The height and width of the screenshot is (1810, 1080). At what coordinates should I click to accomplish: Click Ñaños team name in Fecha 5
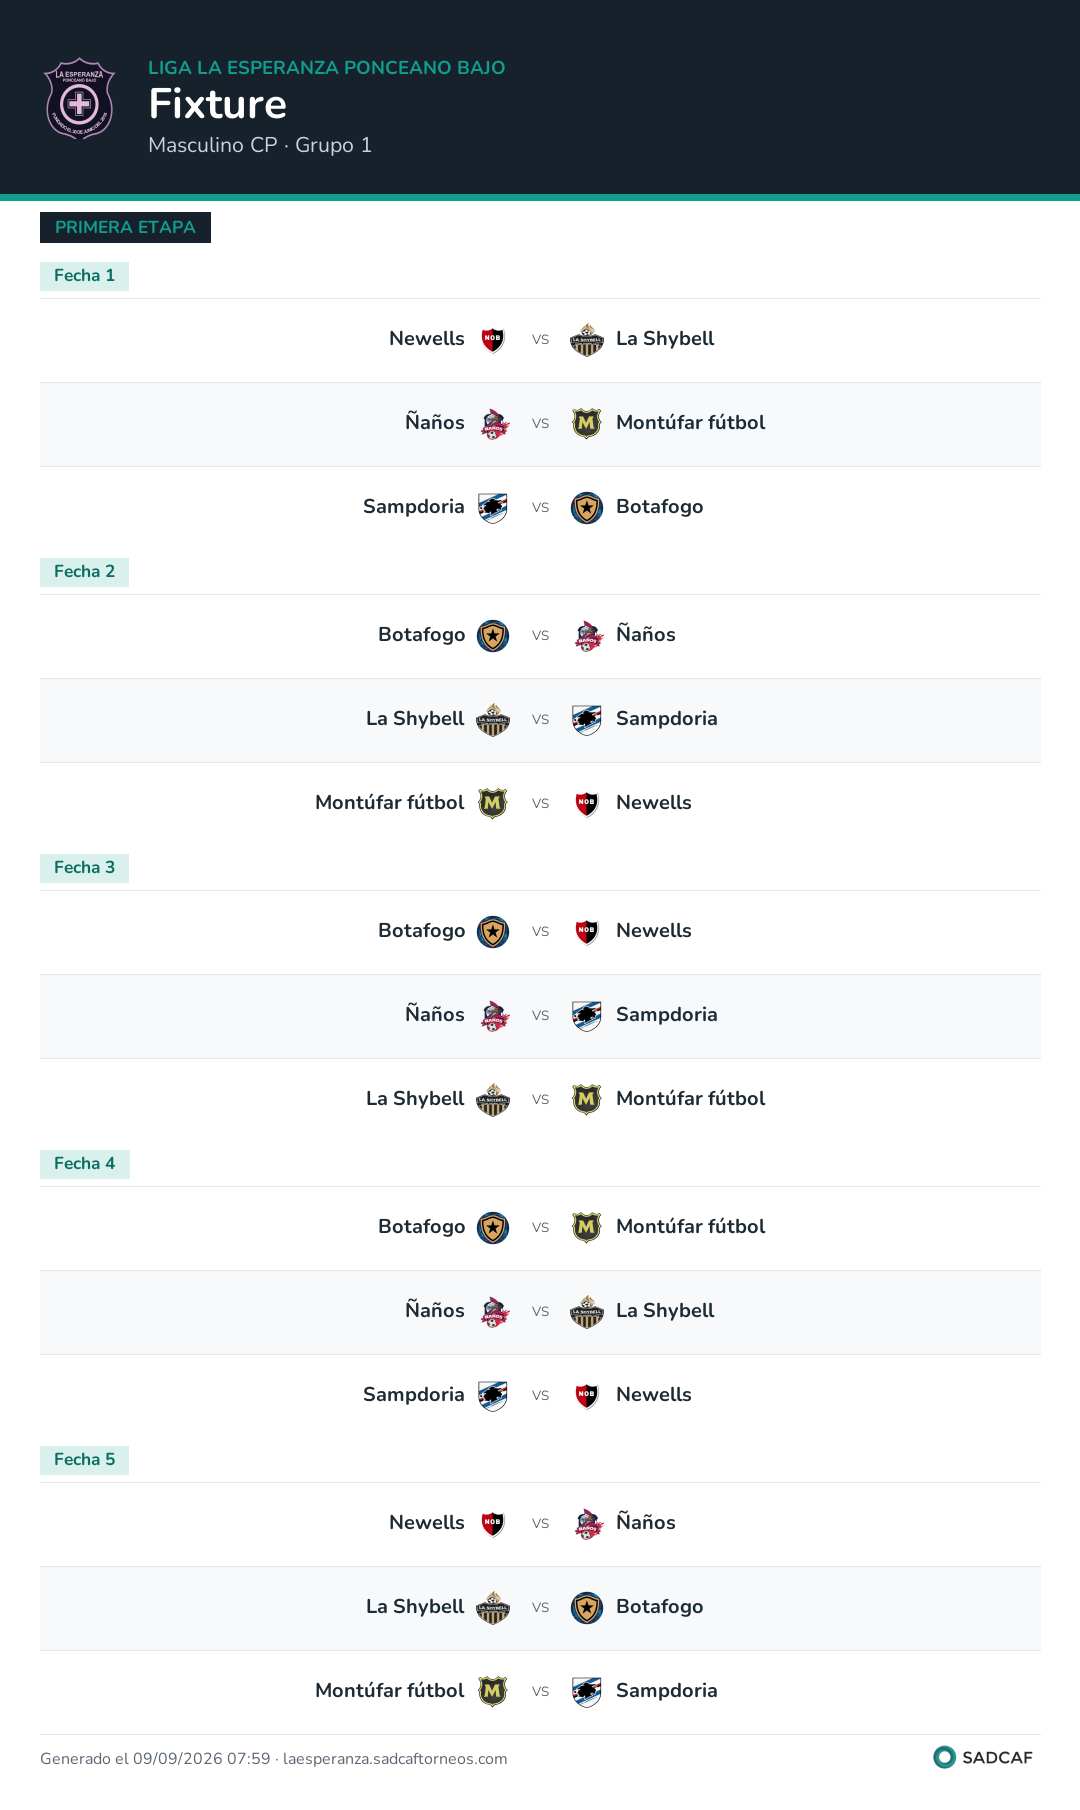[x=646, y=1522]
